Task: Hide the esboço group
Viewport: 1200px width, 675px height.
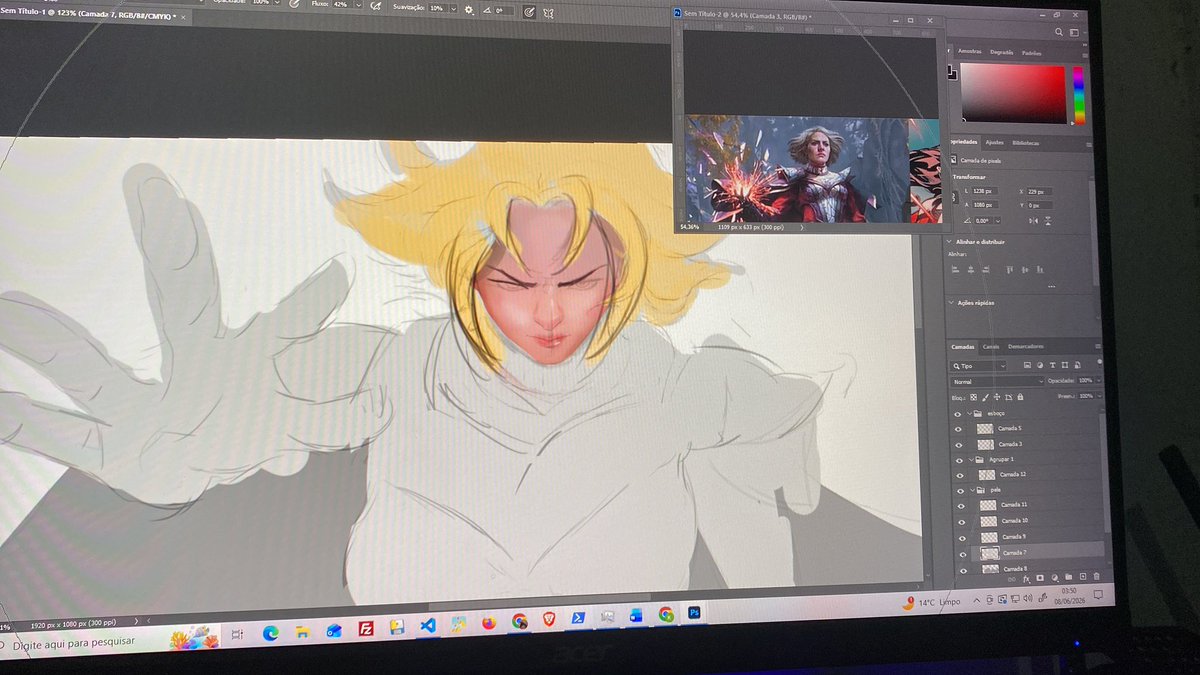Action: click(x=958, y=413)
